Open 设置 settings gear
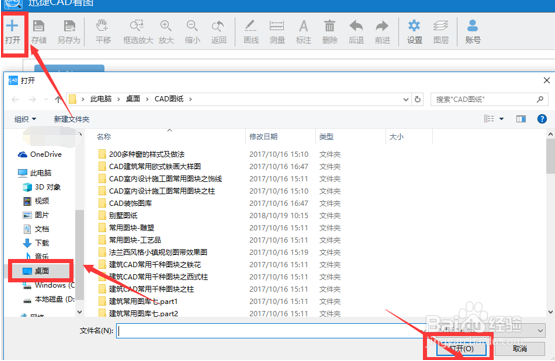 click(x=414, y=32)
